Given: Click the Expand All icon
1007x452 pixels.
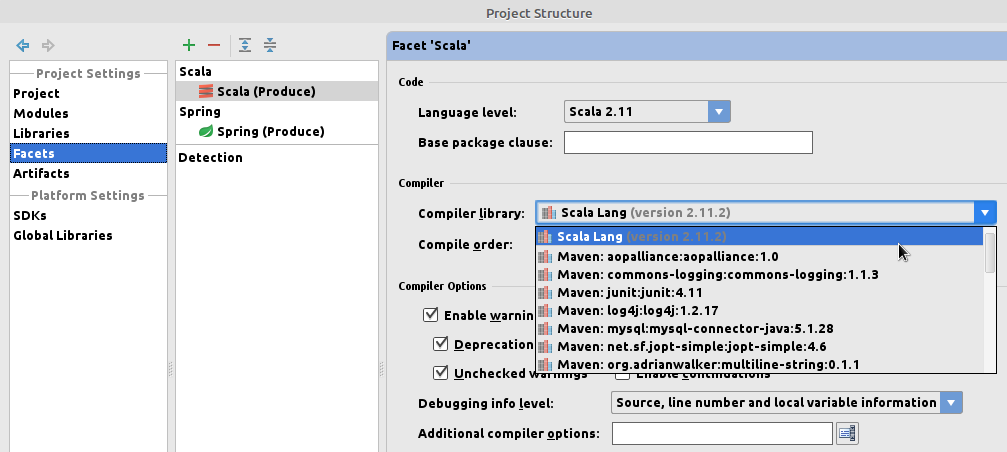Looking at the screenshot, I should coord(244,46).
